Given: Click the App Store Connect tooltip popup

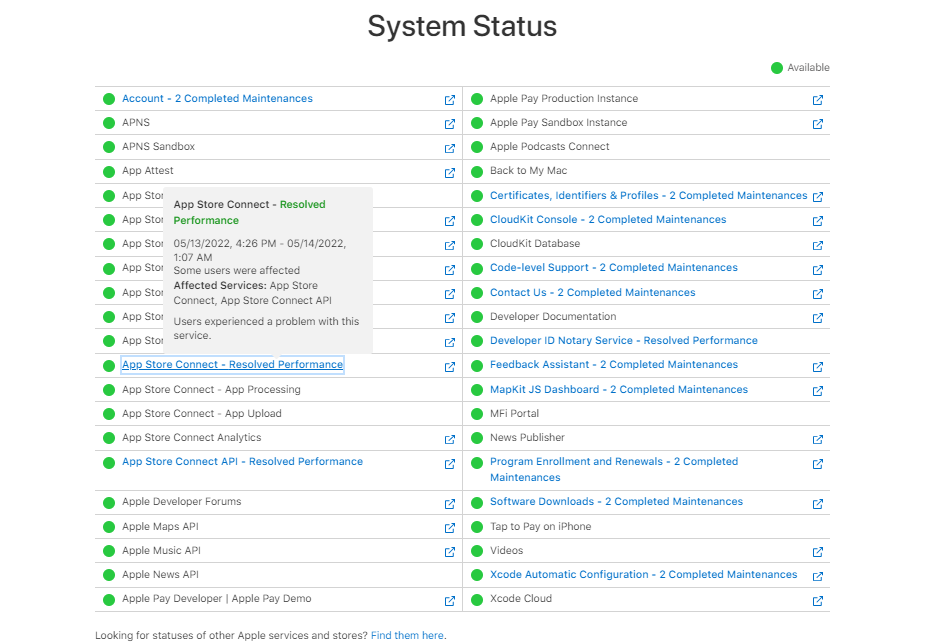Looking at the screenshot, I should [x=267, y=269].
